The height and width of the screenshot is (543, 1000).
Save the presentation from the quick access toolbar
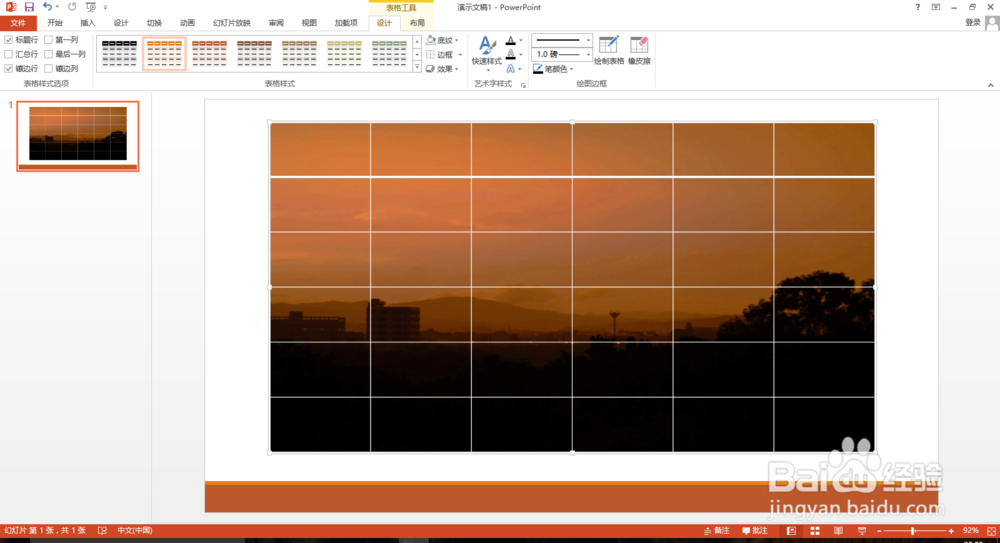coord(29,7)
